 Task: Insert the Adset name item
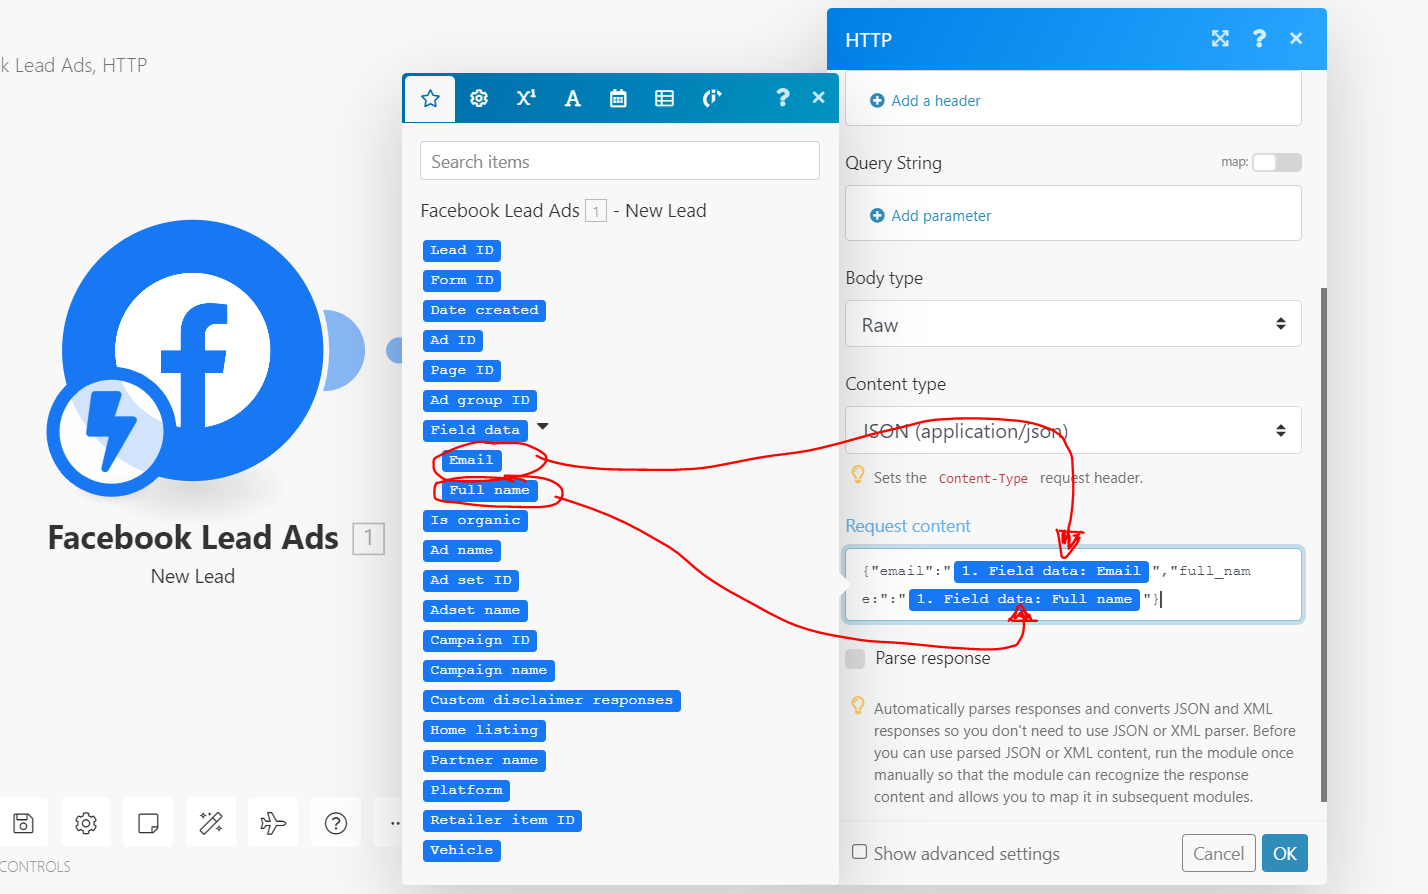pos(475,611)
